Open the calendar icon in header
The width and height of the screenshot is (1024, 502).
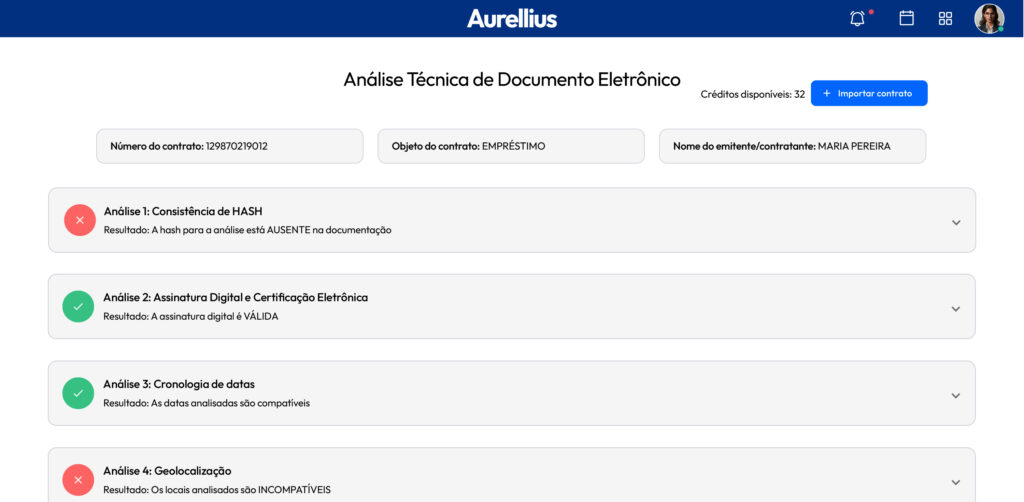(906, 18)
